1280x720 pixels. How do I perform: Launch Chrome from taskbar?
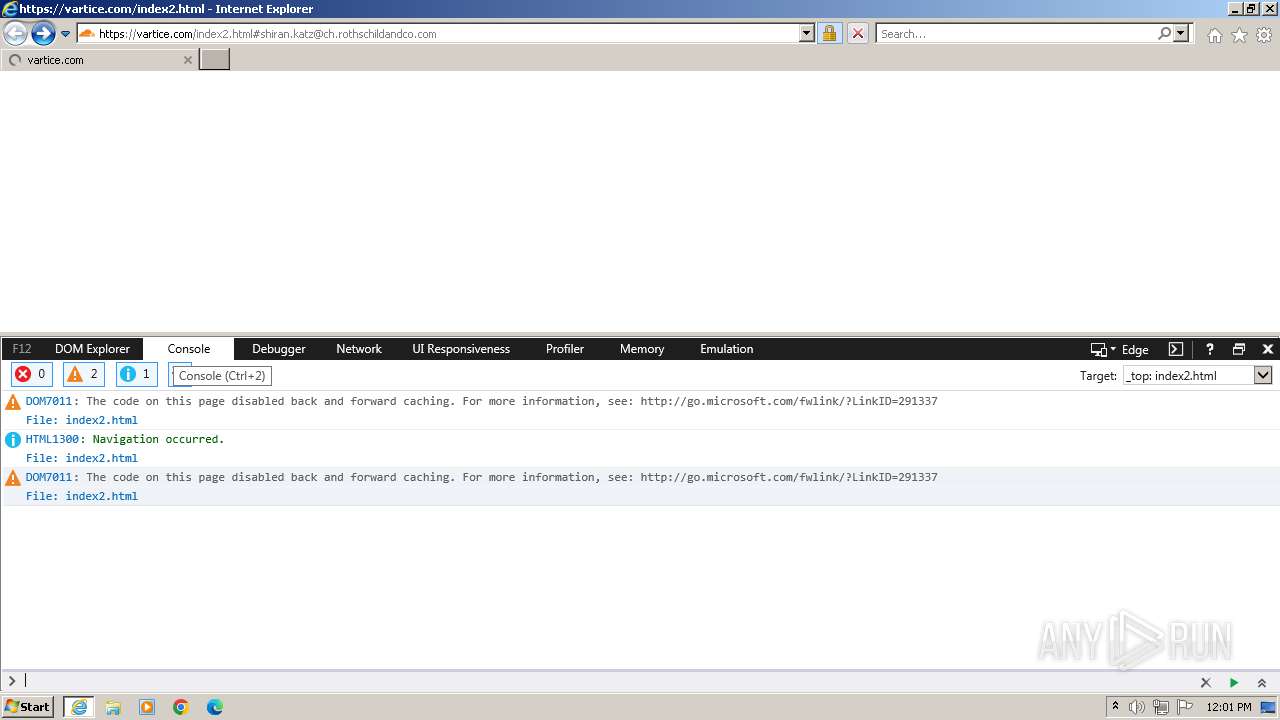click(181, 707)
